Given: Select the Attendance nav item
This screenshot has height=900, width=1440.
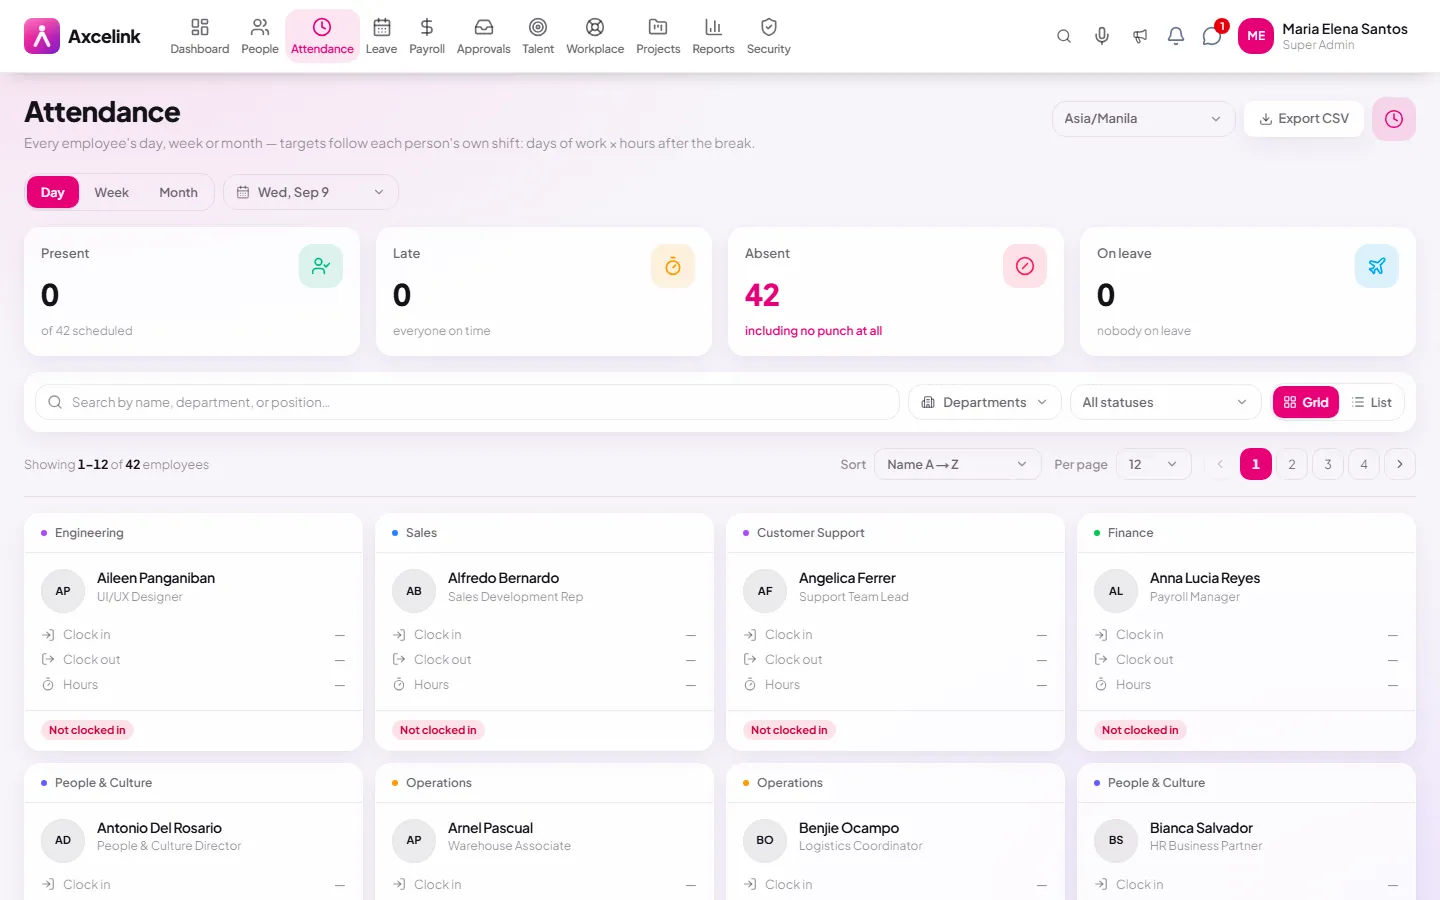Looking at the screenshot, I should (x=322, y=36).
